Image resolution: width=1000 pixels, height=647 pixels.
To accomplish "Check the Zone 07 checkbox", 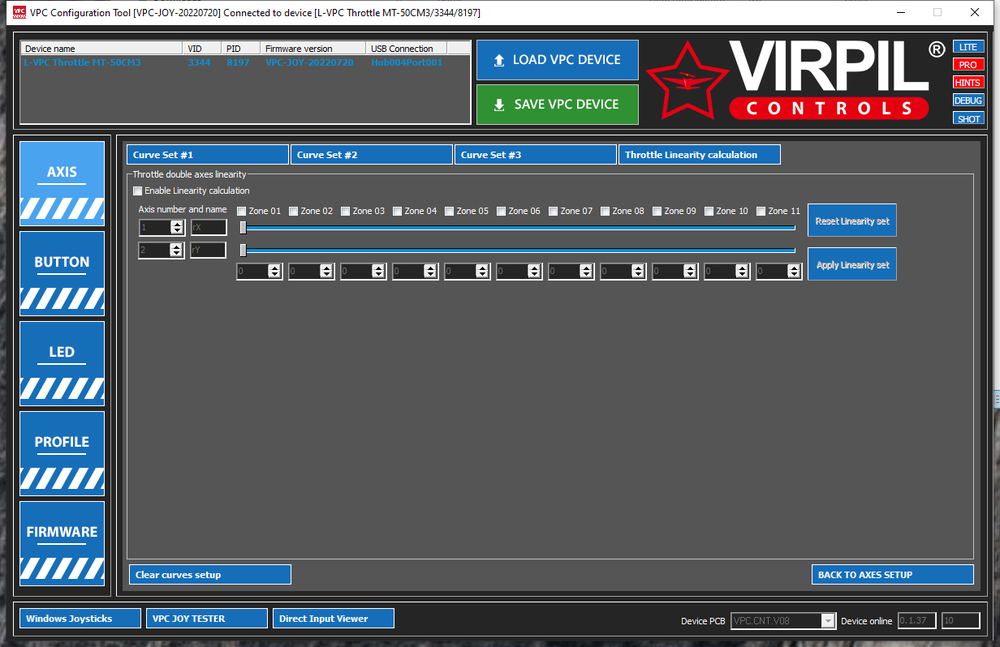I will click(553, 211).
